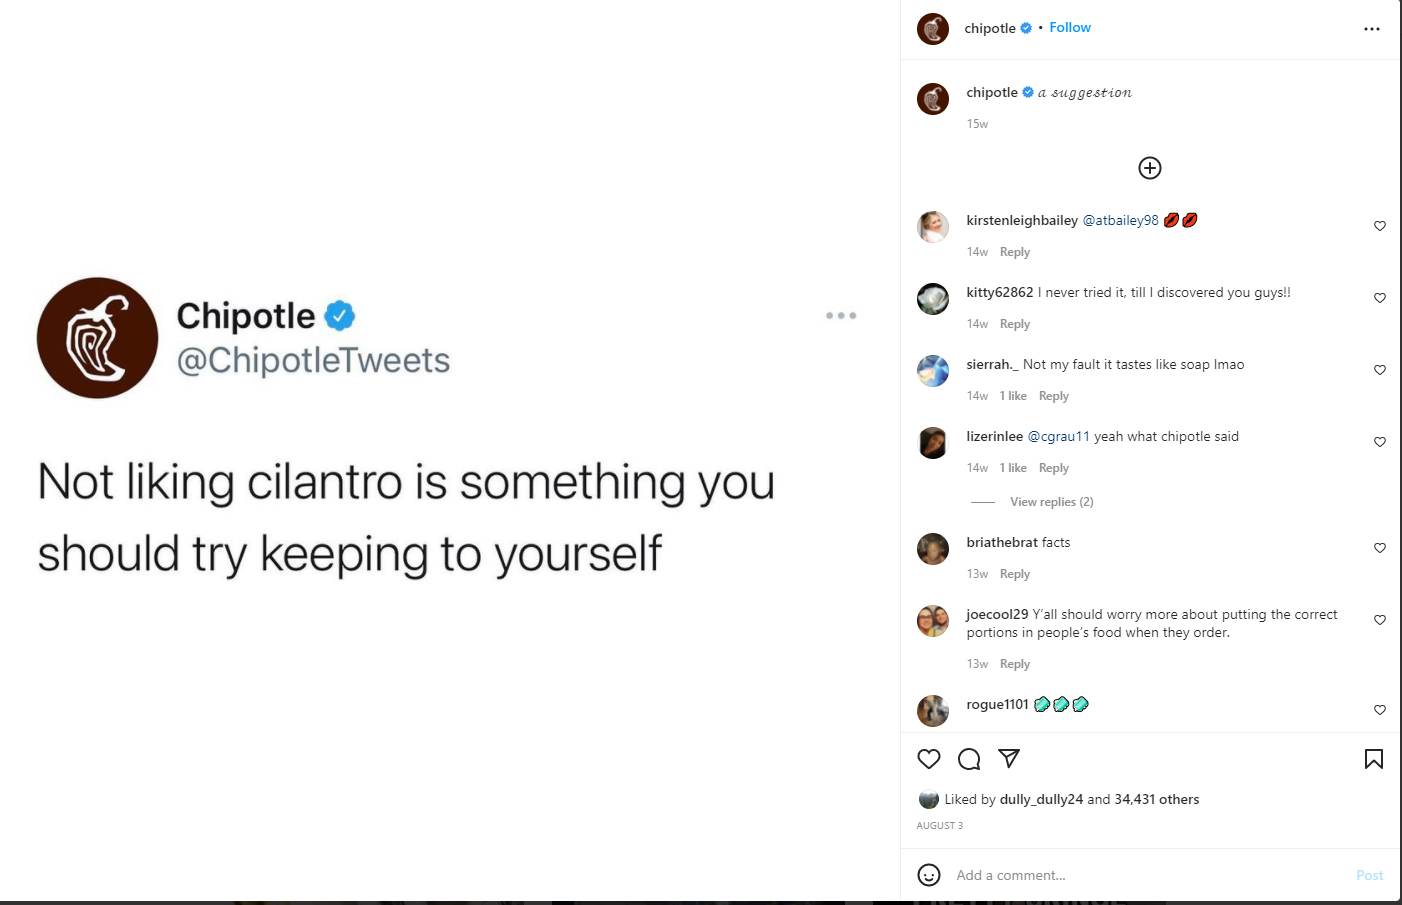Open the @atbailey98 mention link

pos(1120,220)
